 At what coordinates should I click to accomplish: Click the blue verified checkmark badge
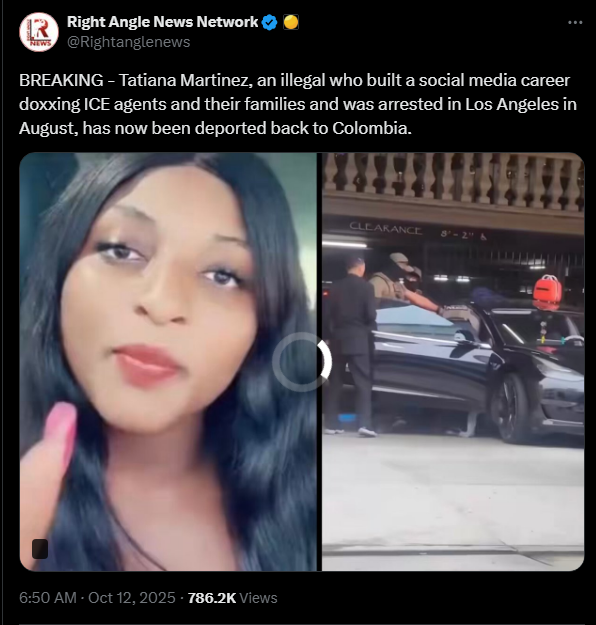[x=270, y=22]
